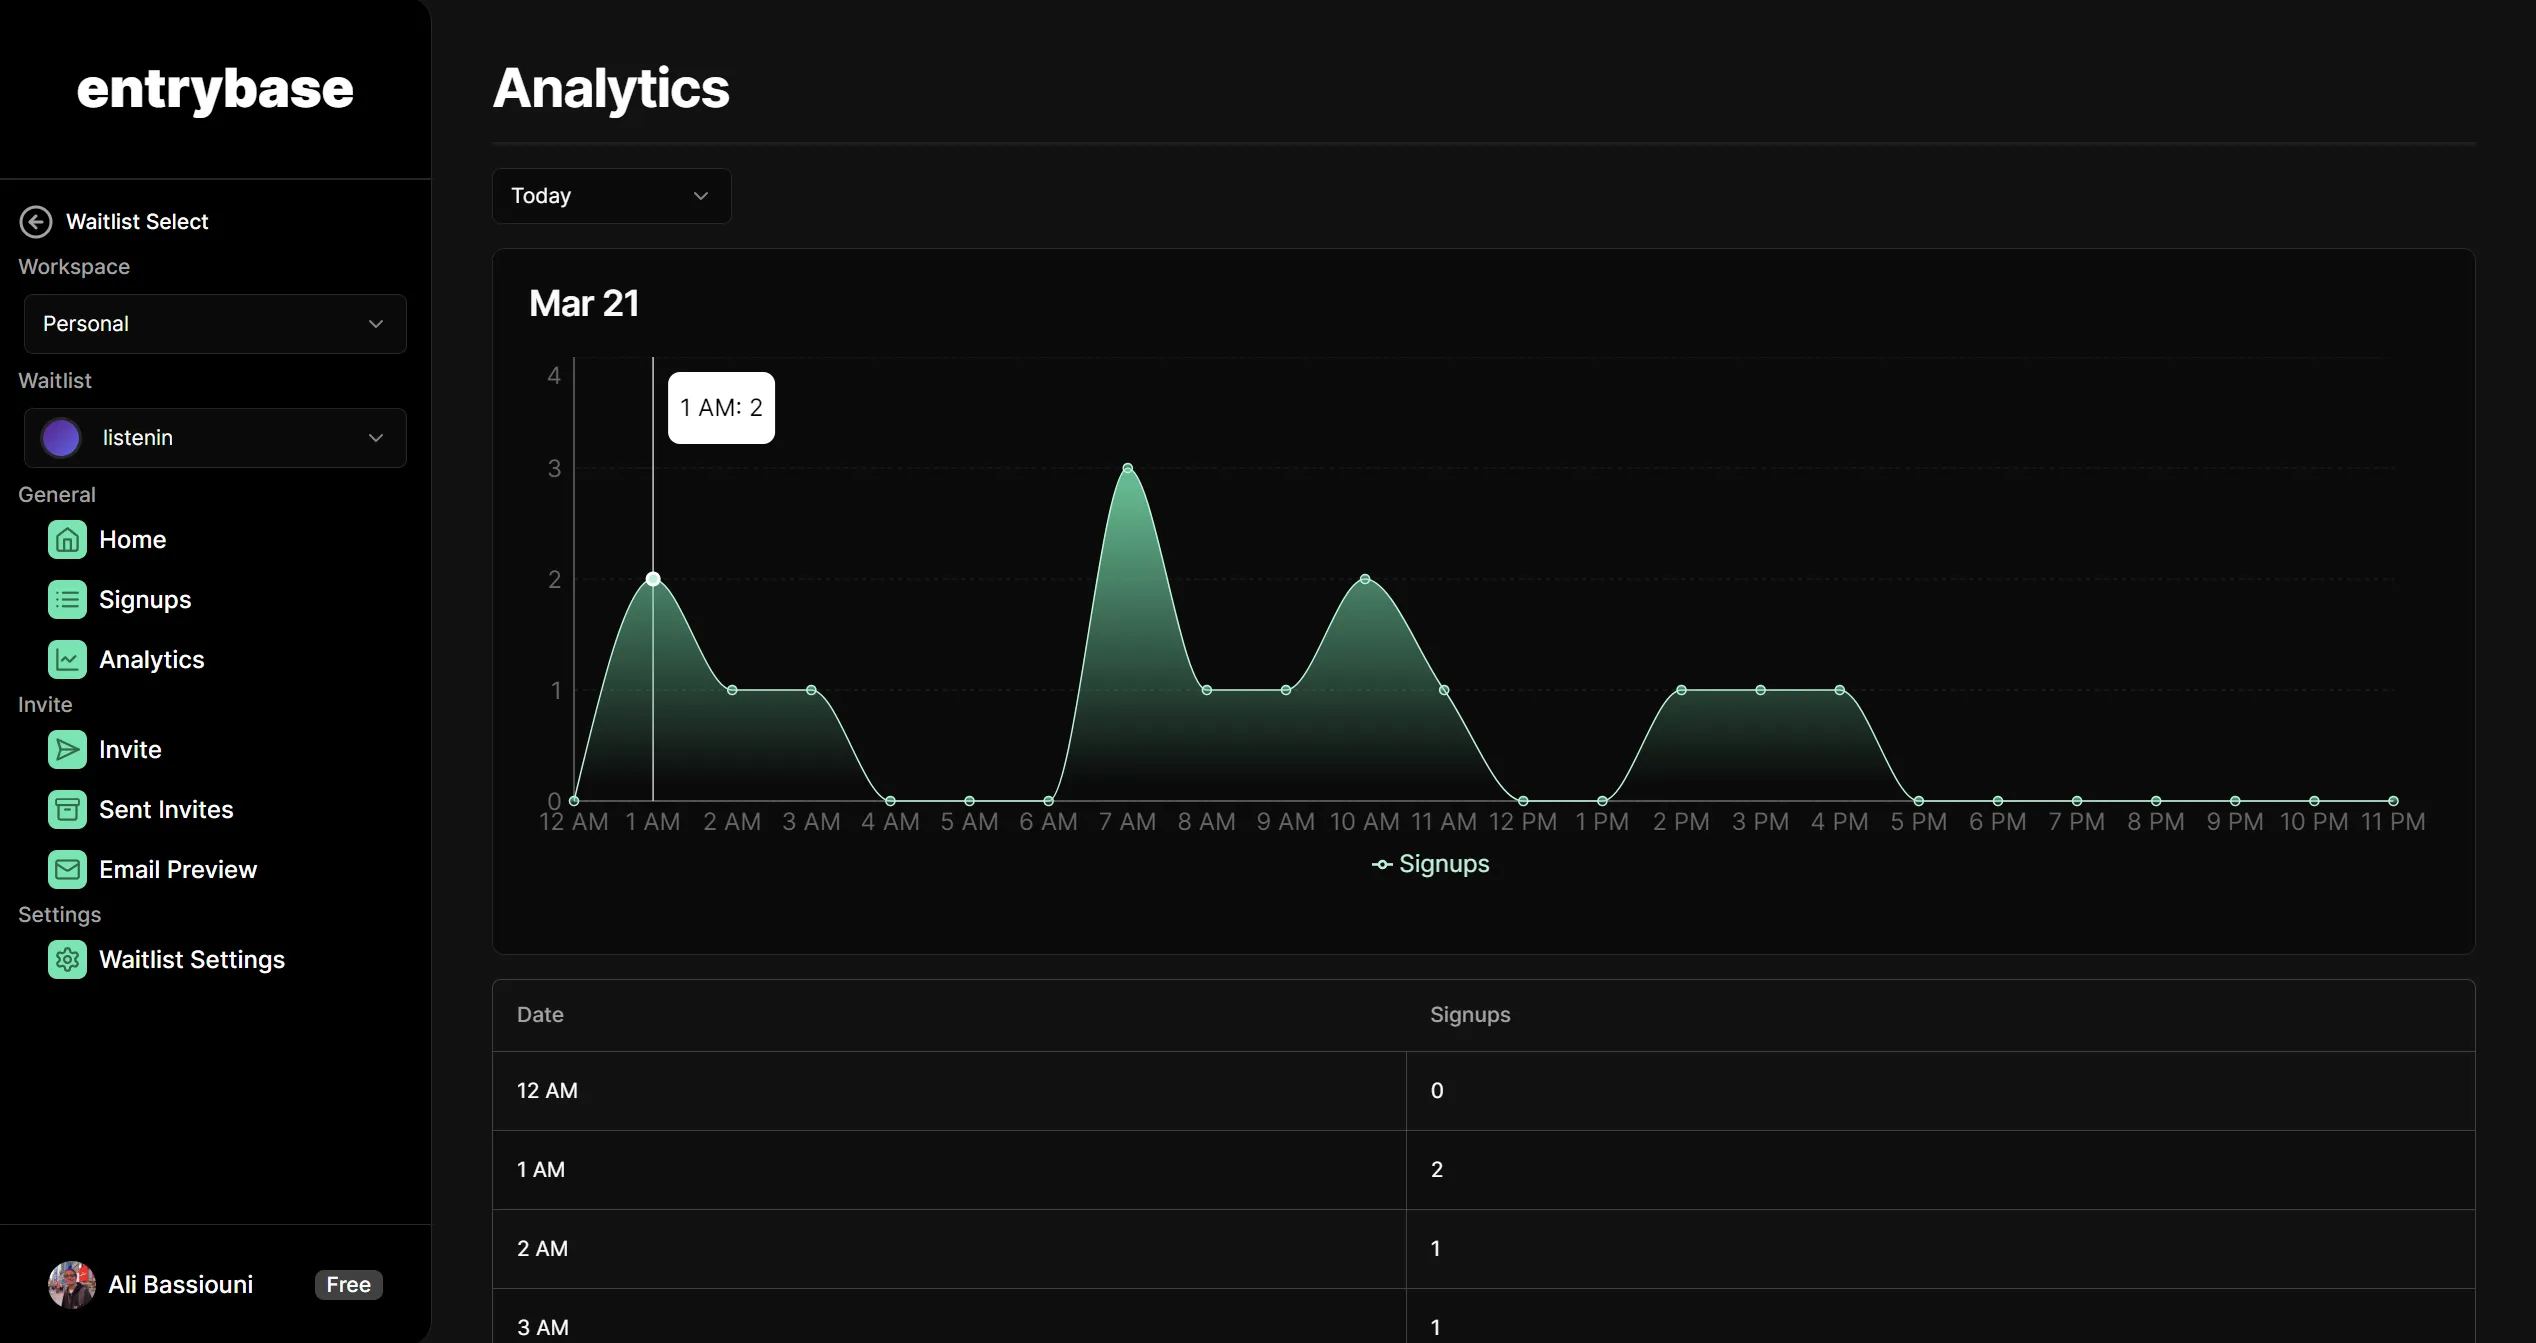
Task: Click the Signups list icon
Action: click(67, 600)
